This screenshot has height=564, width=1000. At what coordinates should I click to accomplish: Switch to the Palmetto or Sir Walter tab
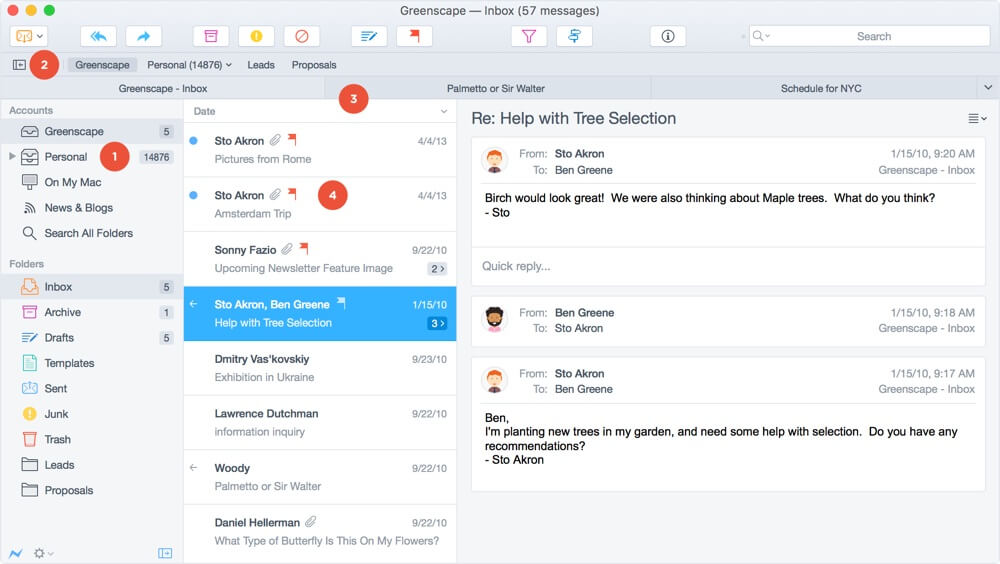[x=495, y=88]
